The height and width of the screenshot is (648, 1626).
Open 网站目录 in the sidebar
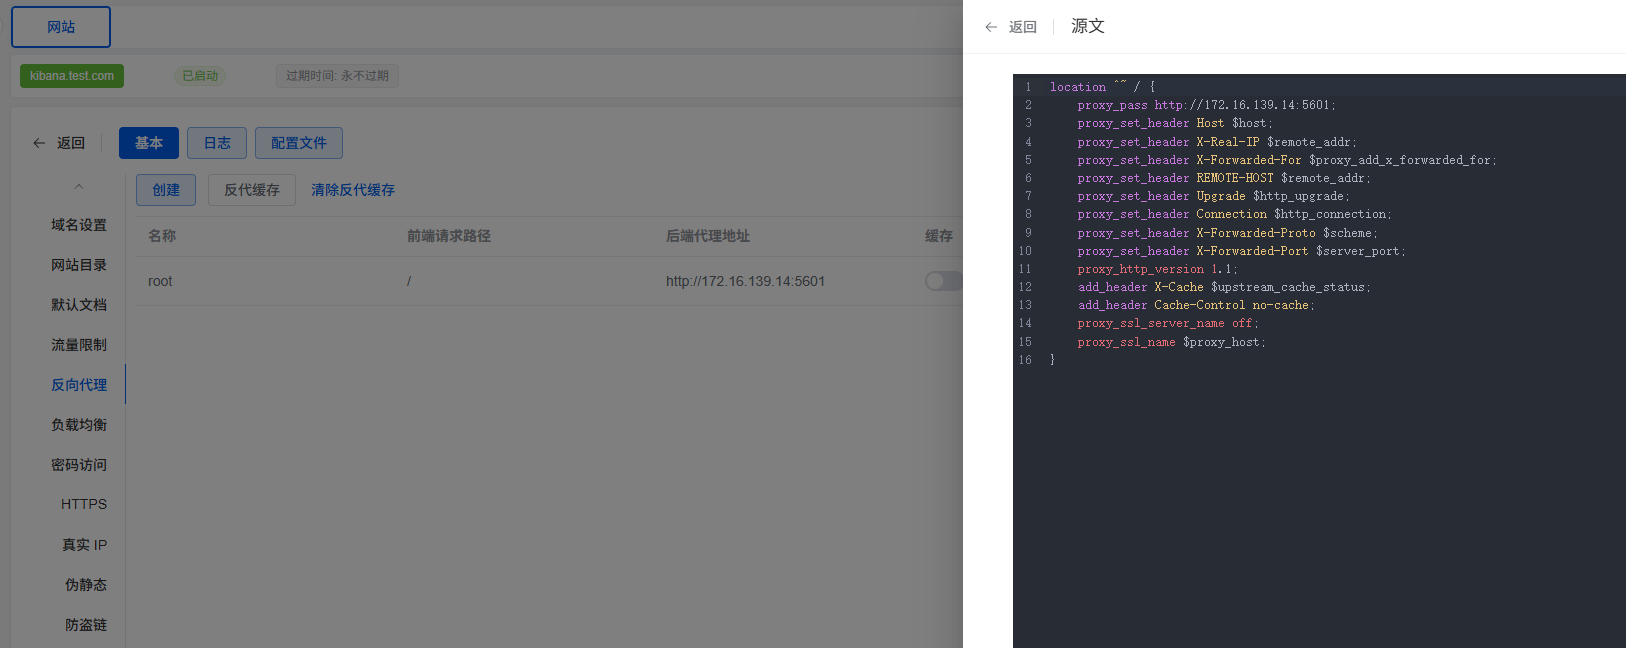click(x=79, y=265)
